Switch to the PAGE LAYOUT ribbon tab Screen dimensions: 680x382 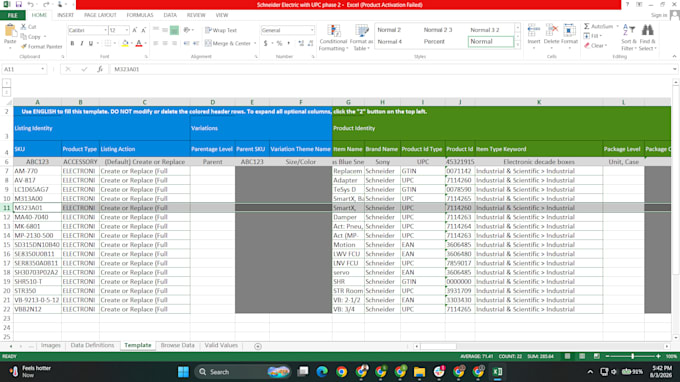(x=100, y=15)
